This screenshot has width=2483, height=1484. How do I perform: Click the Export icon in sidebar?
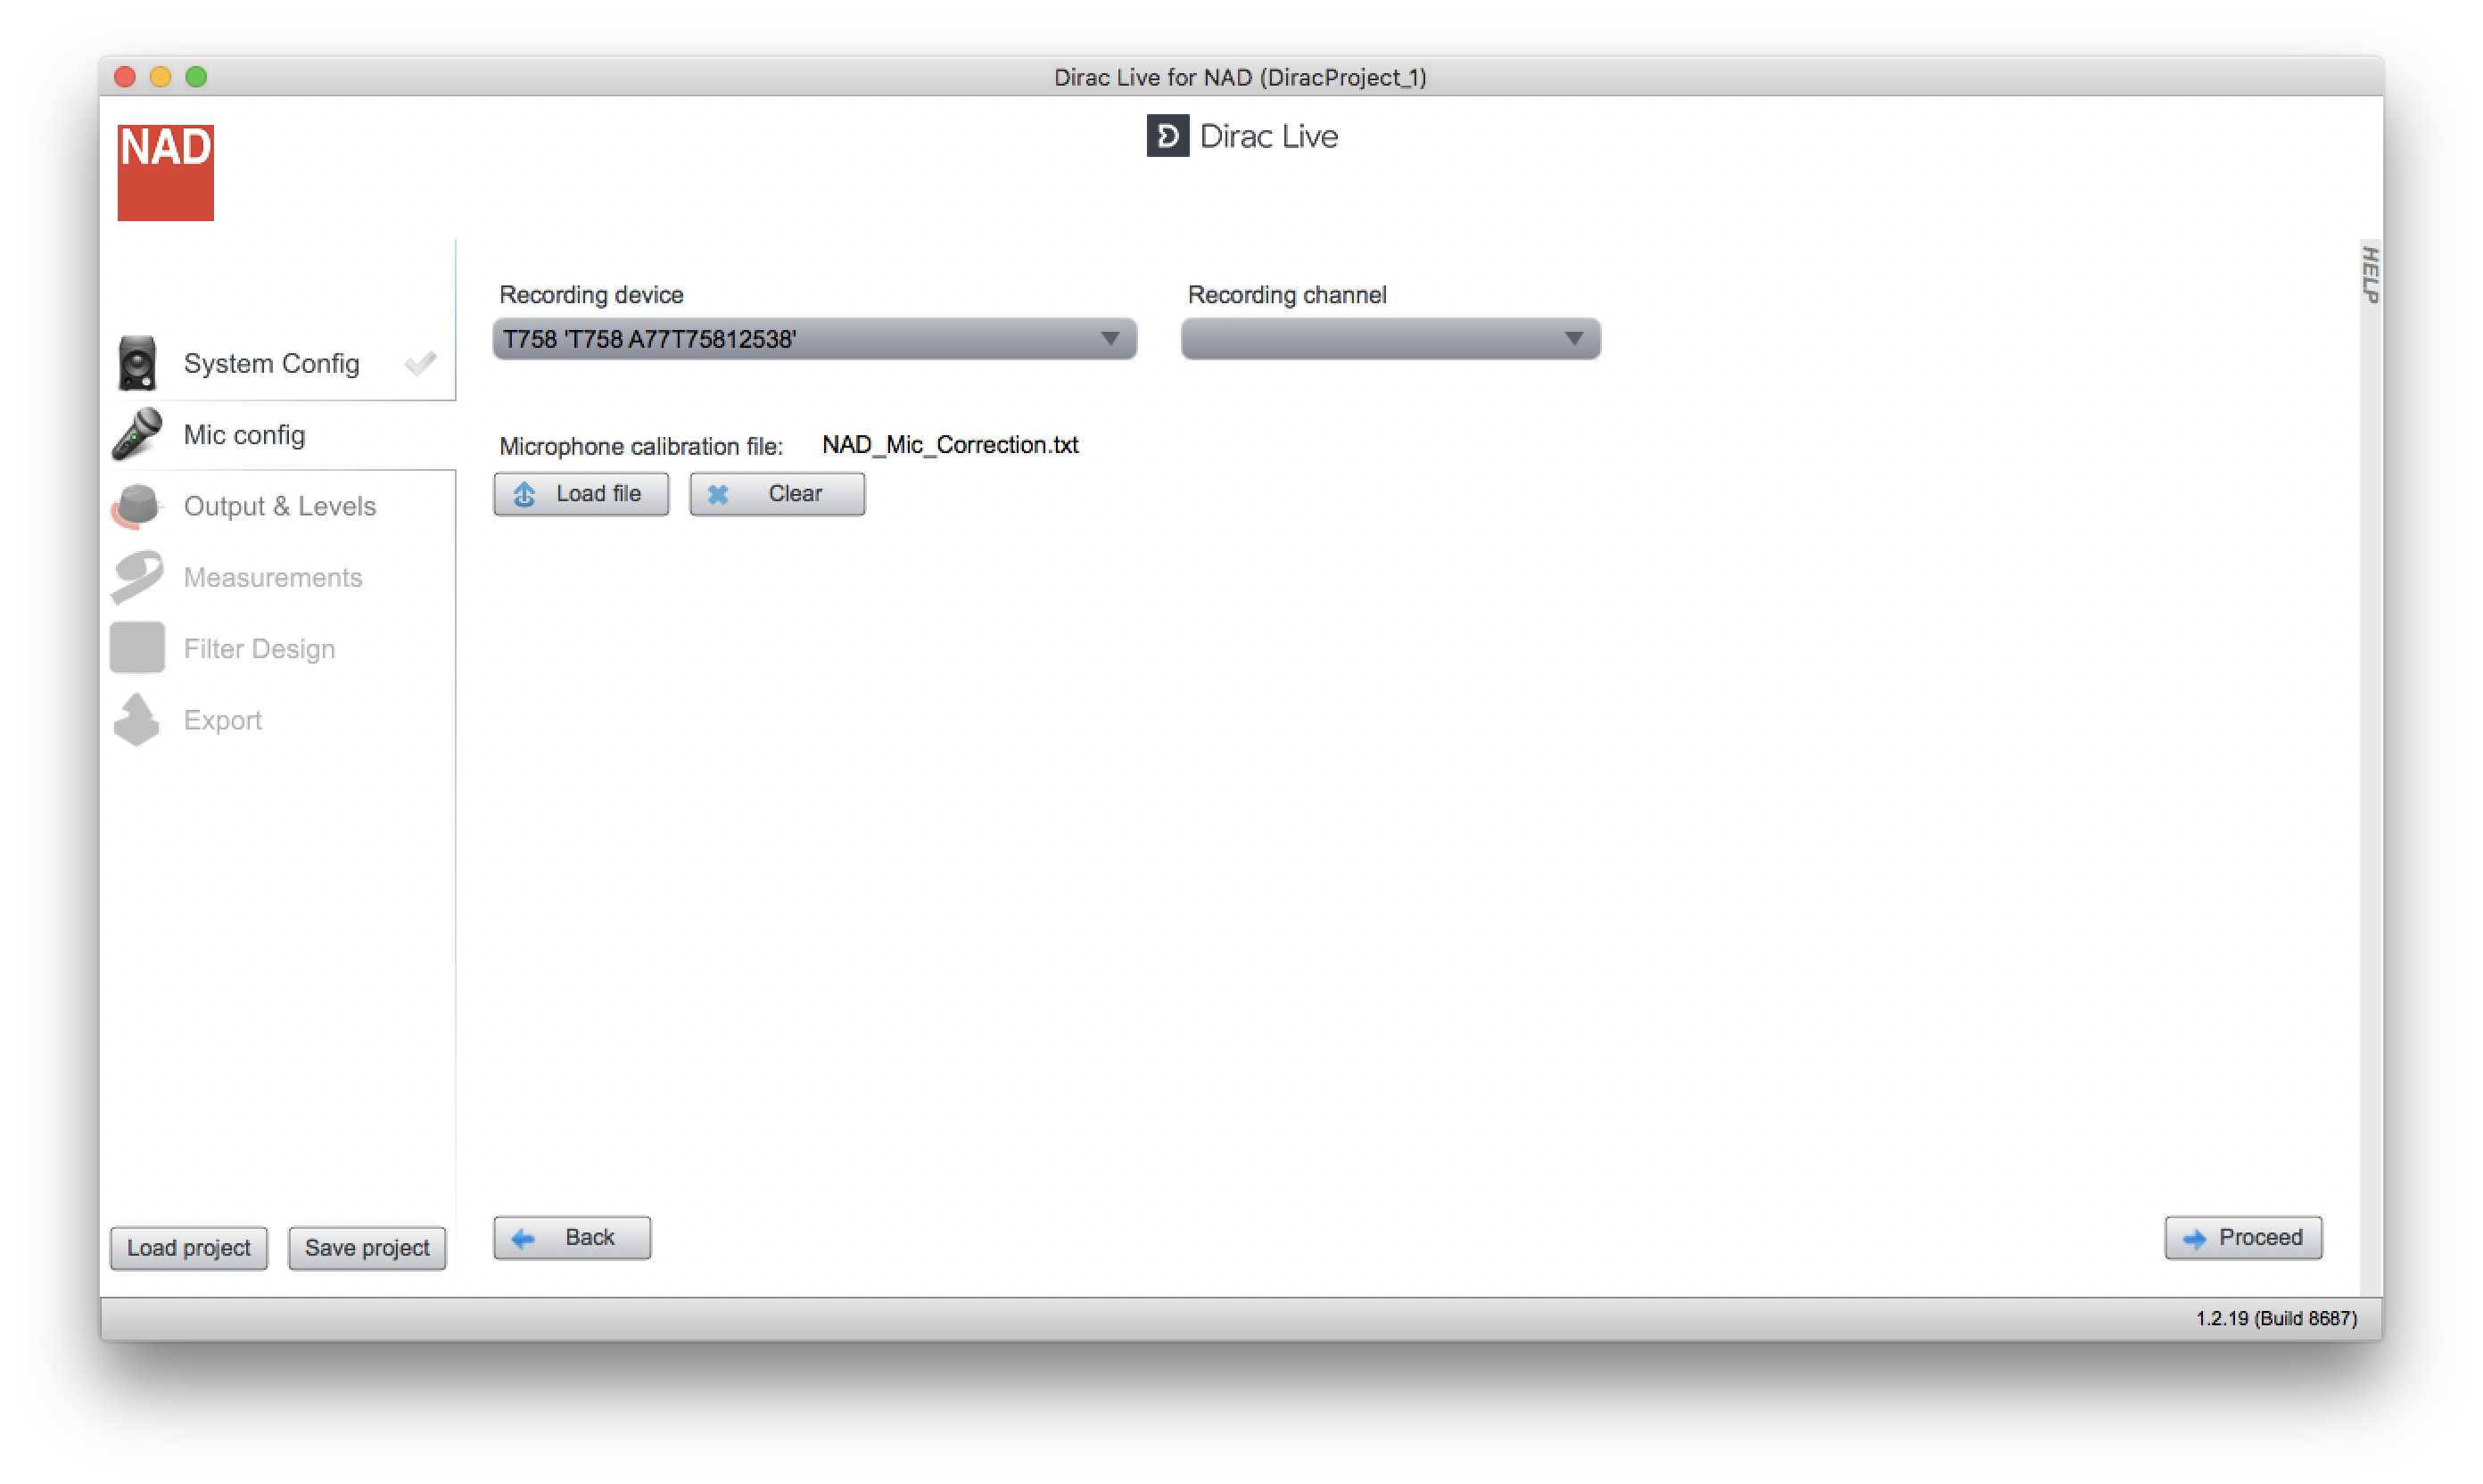click(x=139, y=721)
